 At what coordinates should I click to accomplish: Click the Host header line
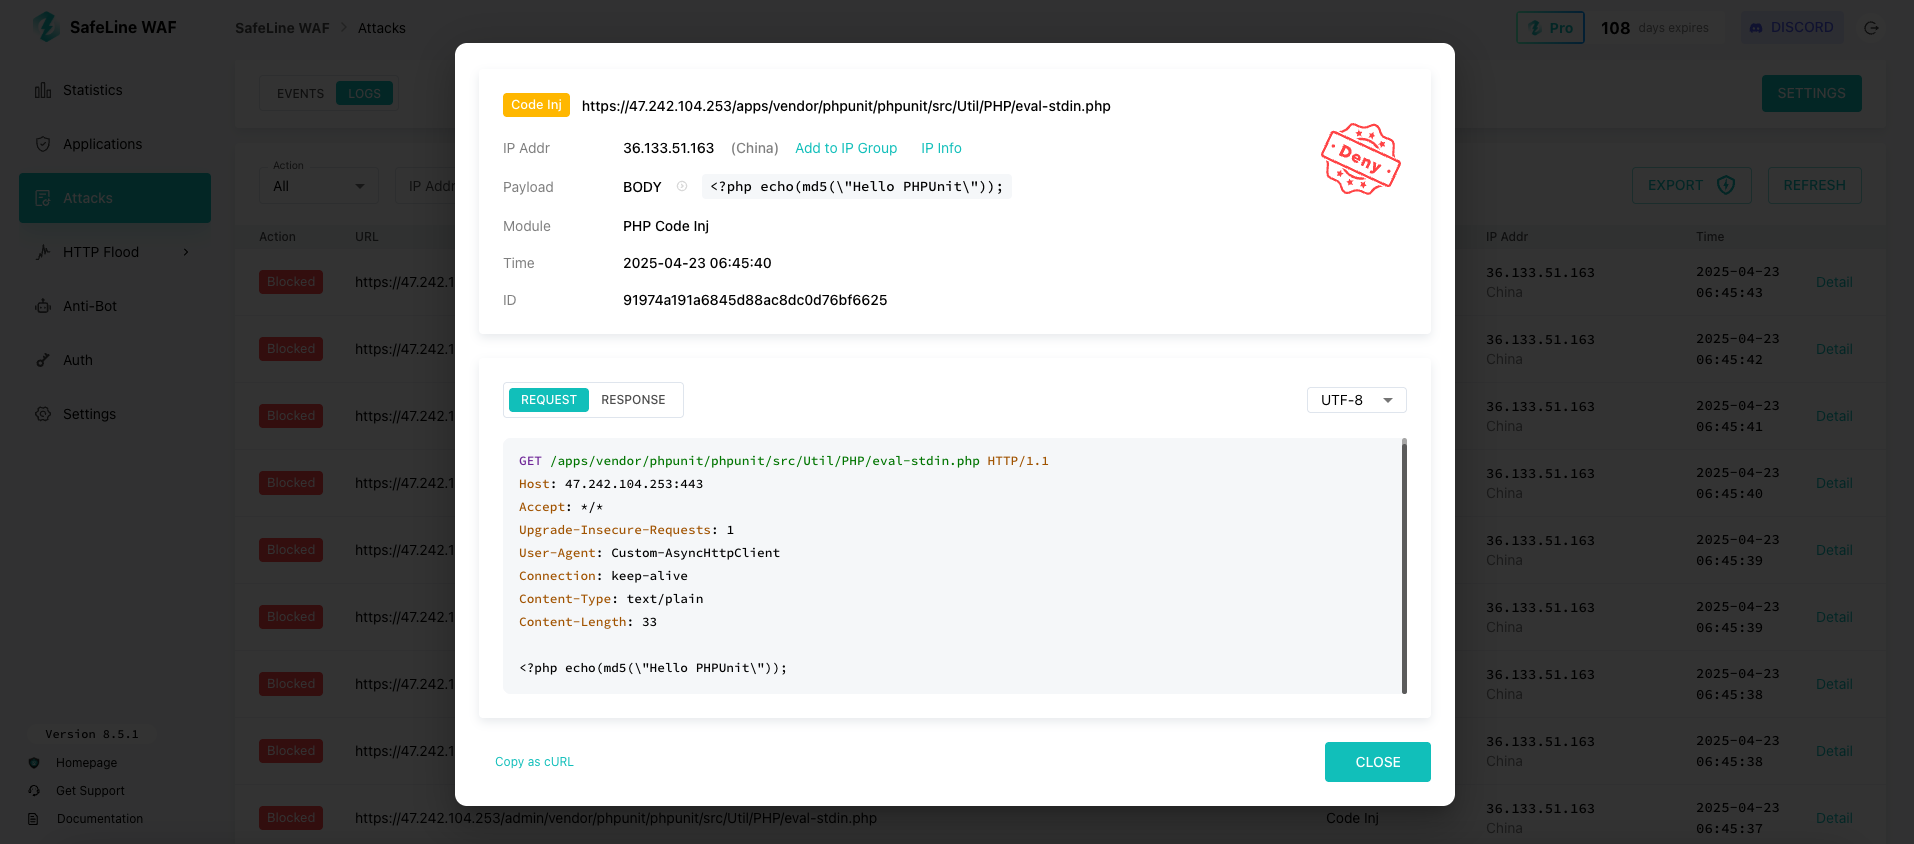click(611, 484)
